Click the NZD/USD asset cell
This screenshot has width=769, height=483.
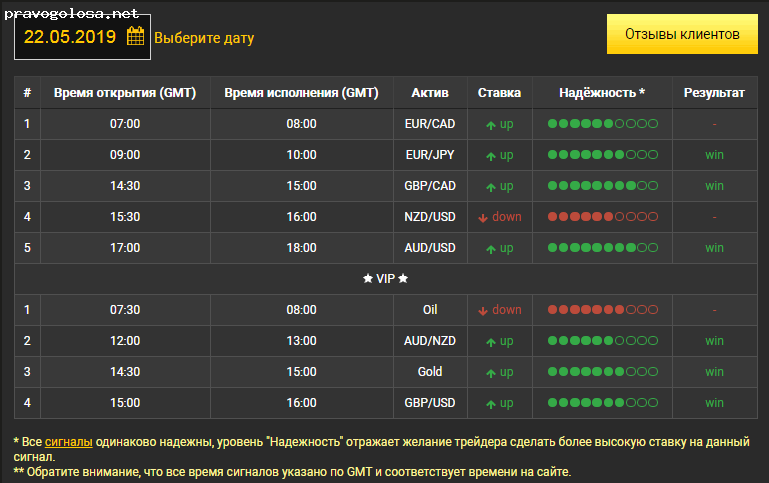coord(430,216)
